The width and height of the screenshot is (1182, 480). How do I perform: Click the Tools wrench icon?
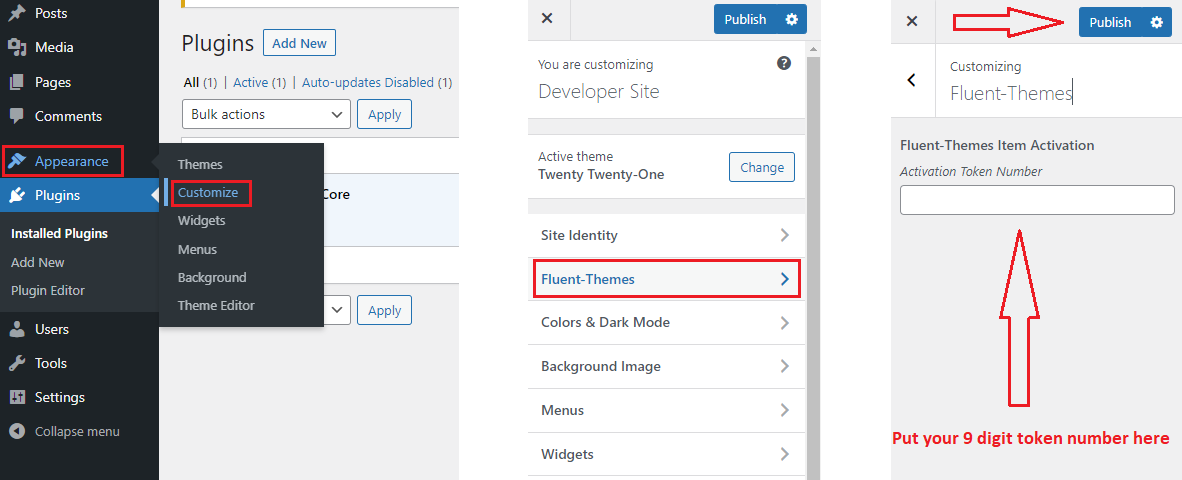click(x=17, y=363)
